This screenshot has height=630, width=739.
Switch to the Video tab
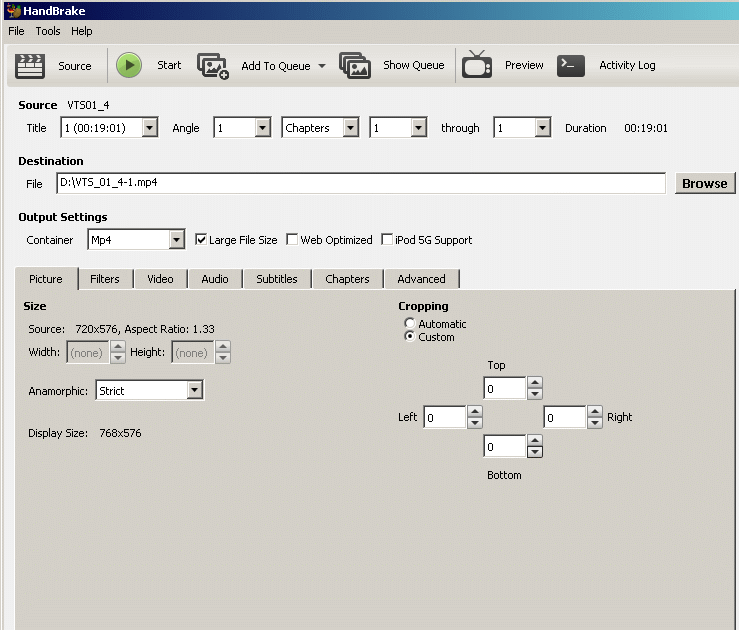tap(160, 279)
